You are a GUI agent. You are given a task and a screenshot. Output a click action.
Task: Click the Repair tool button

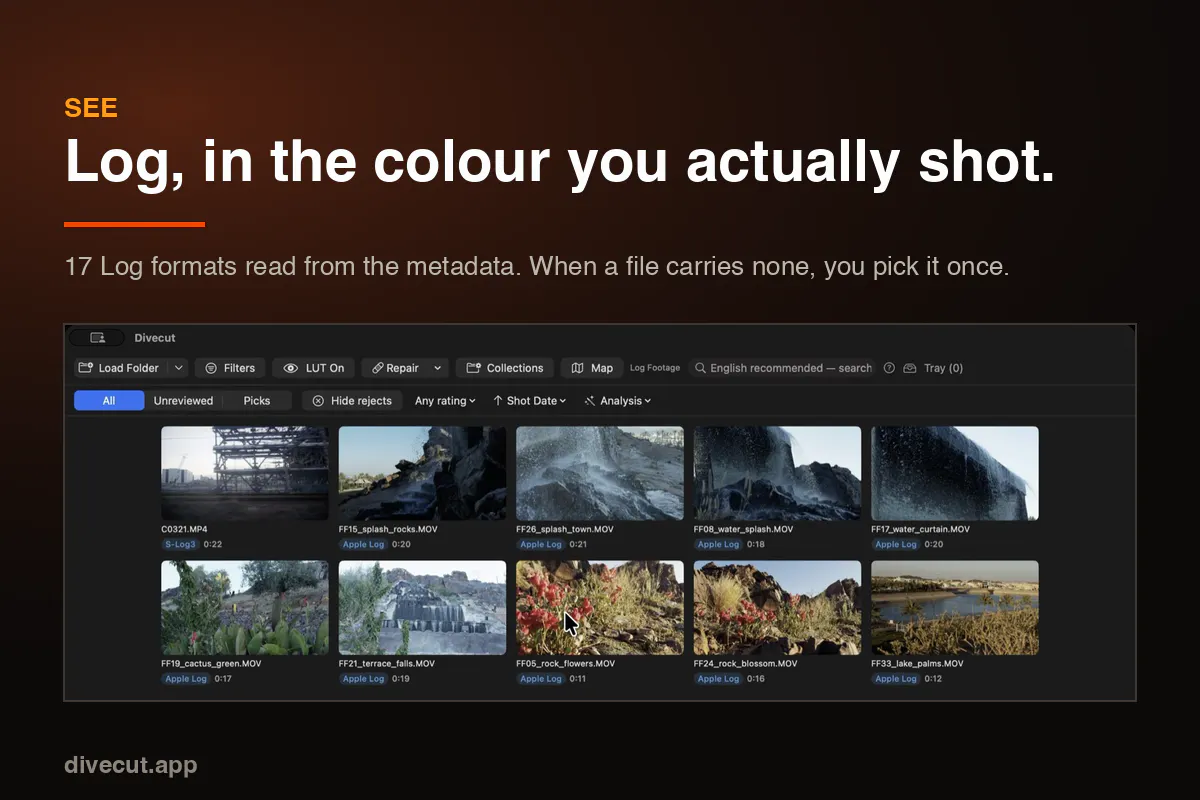394,368
